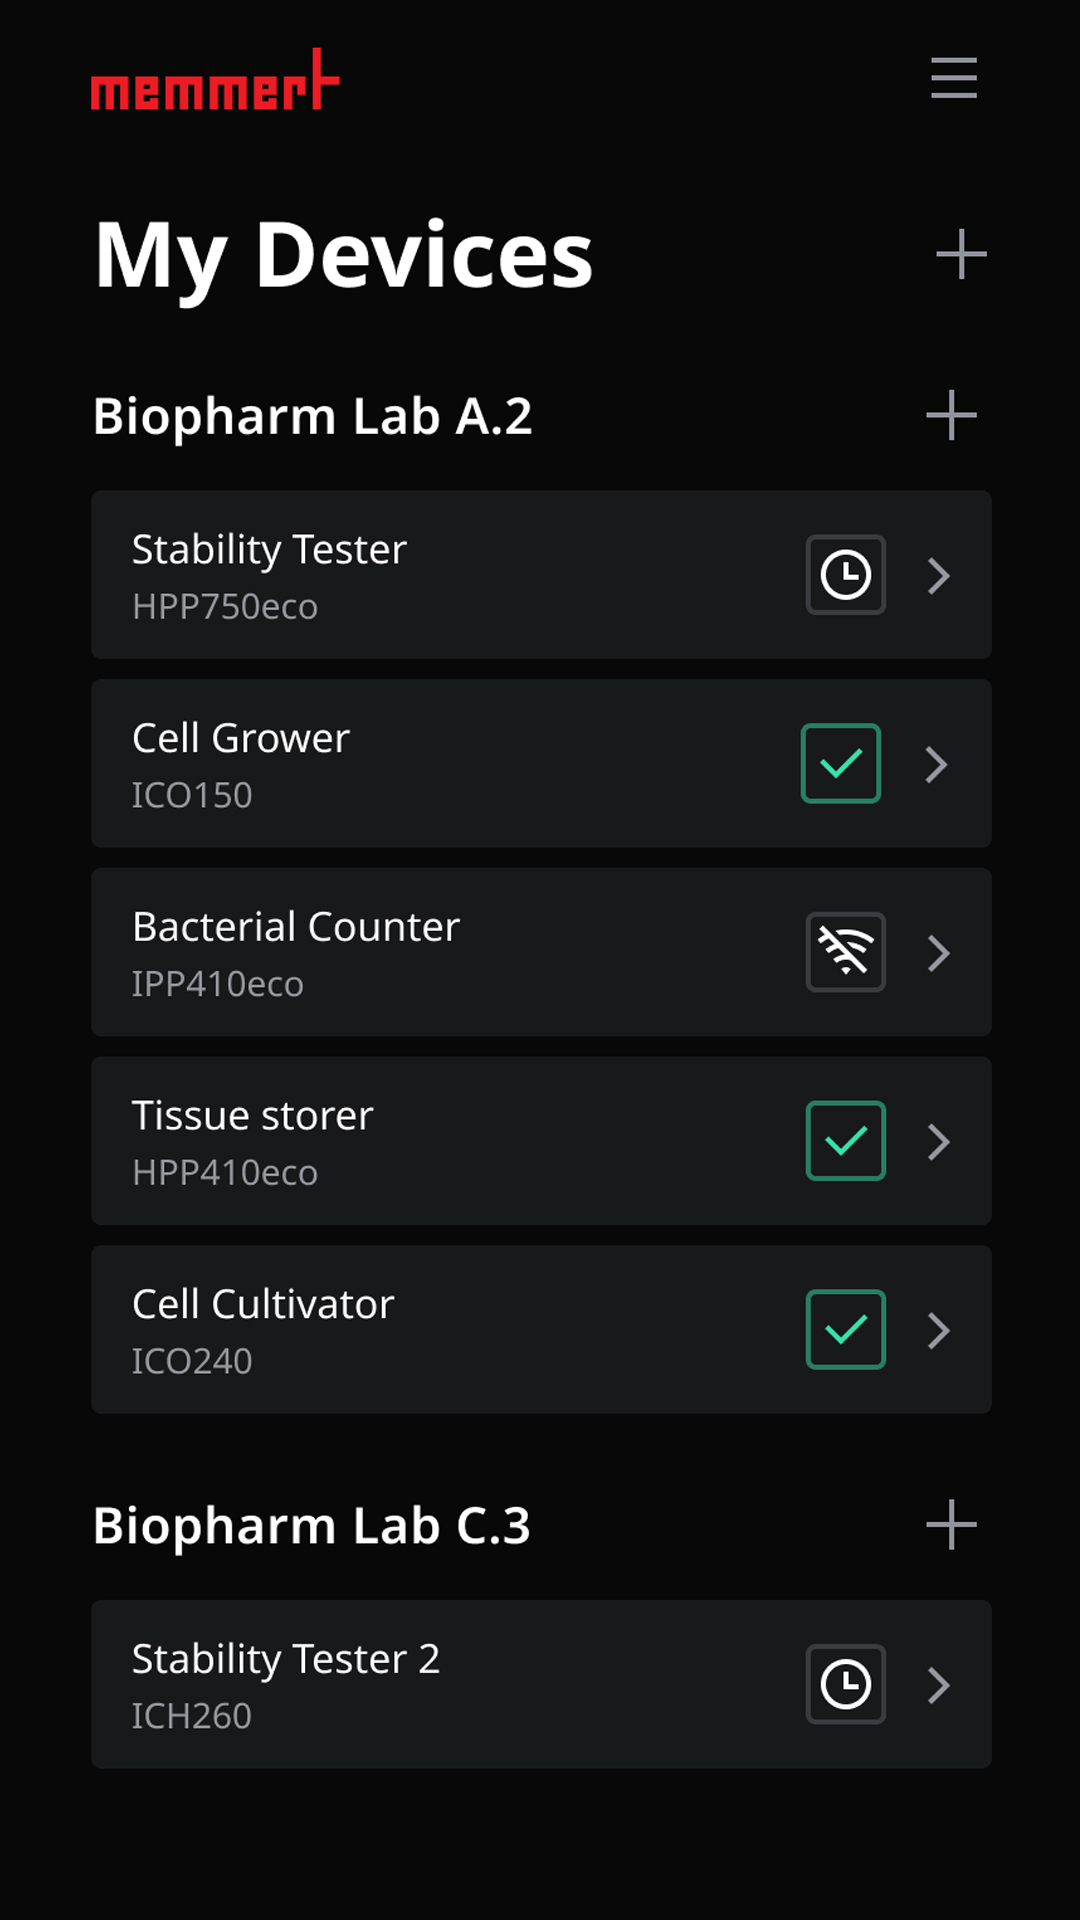Open the Cell Cultivator ICO240 card

(541, 1329)
